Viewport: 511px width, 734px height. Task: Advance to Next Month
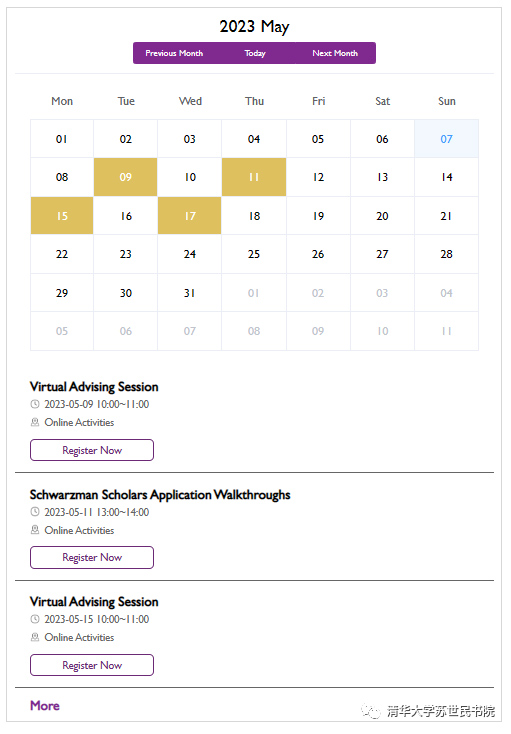pyautogui.click(x=335, y=53)
